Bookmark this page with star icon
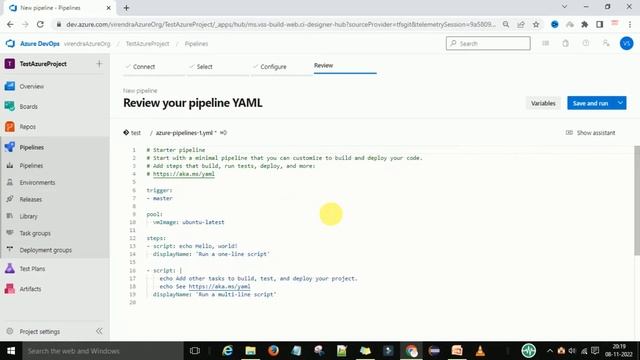Image resolution: width=640 pixels, height=360 pixels. pos(536,24)
